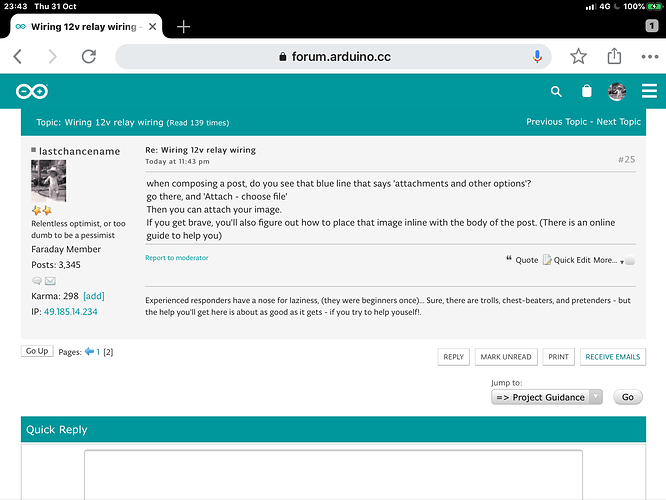The height and width of the screenshot is (500, 666).
Task: Click the forum.arduino.cc address bar
Action: coord(333,56)
